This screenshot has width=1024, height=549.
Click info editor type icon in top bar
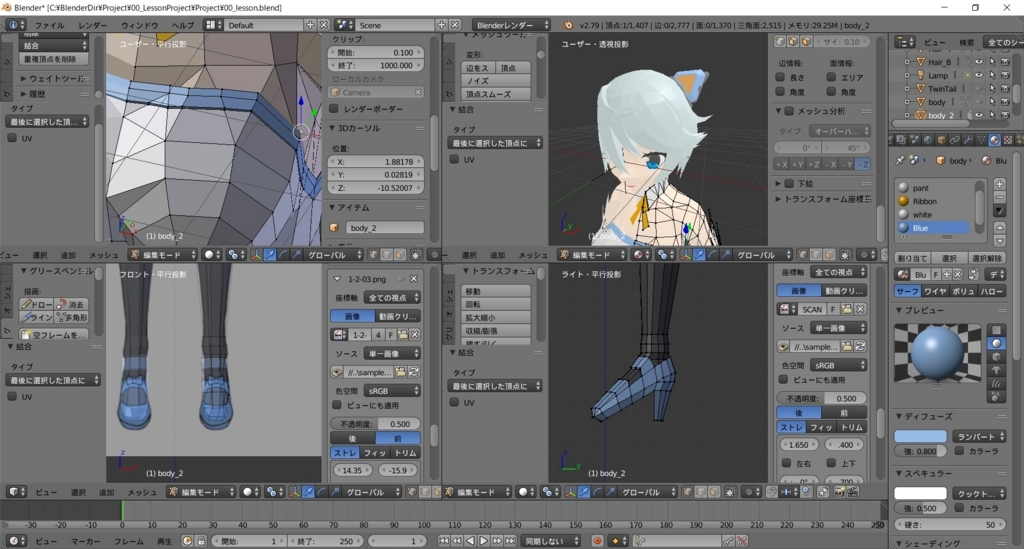[x=14, y=25]
